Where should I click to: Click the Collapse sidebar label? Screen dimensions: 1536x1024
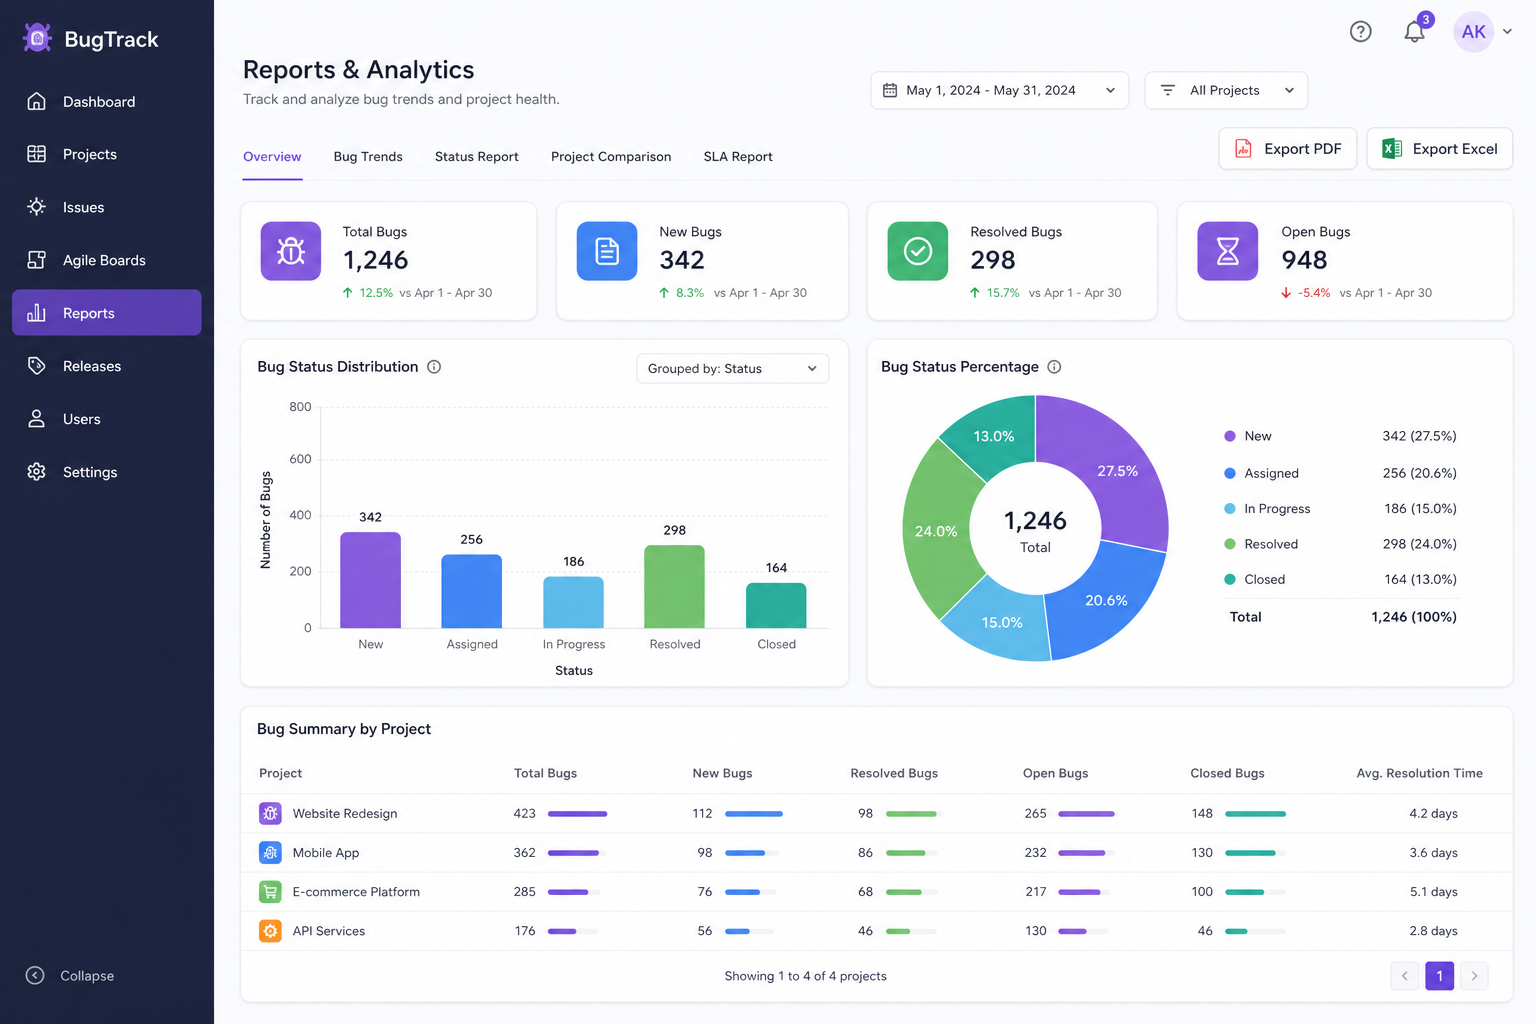tap(87, 976)
